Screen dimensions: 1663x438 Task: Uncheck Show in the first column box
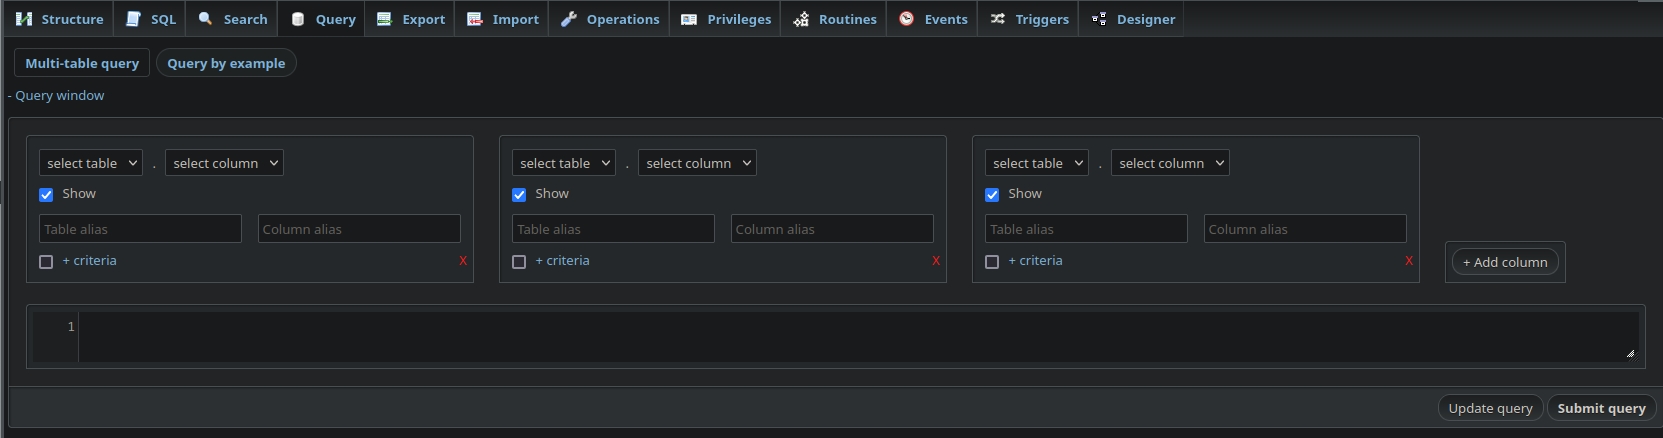point(46,195)
